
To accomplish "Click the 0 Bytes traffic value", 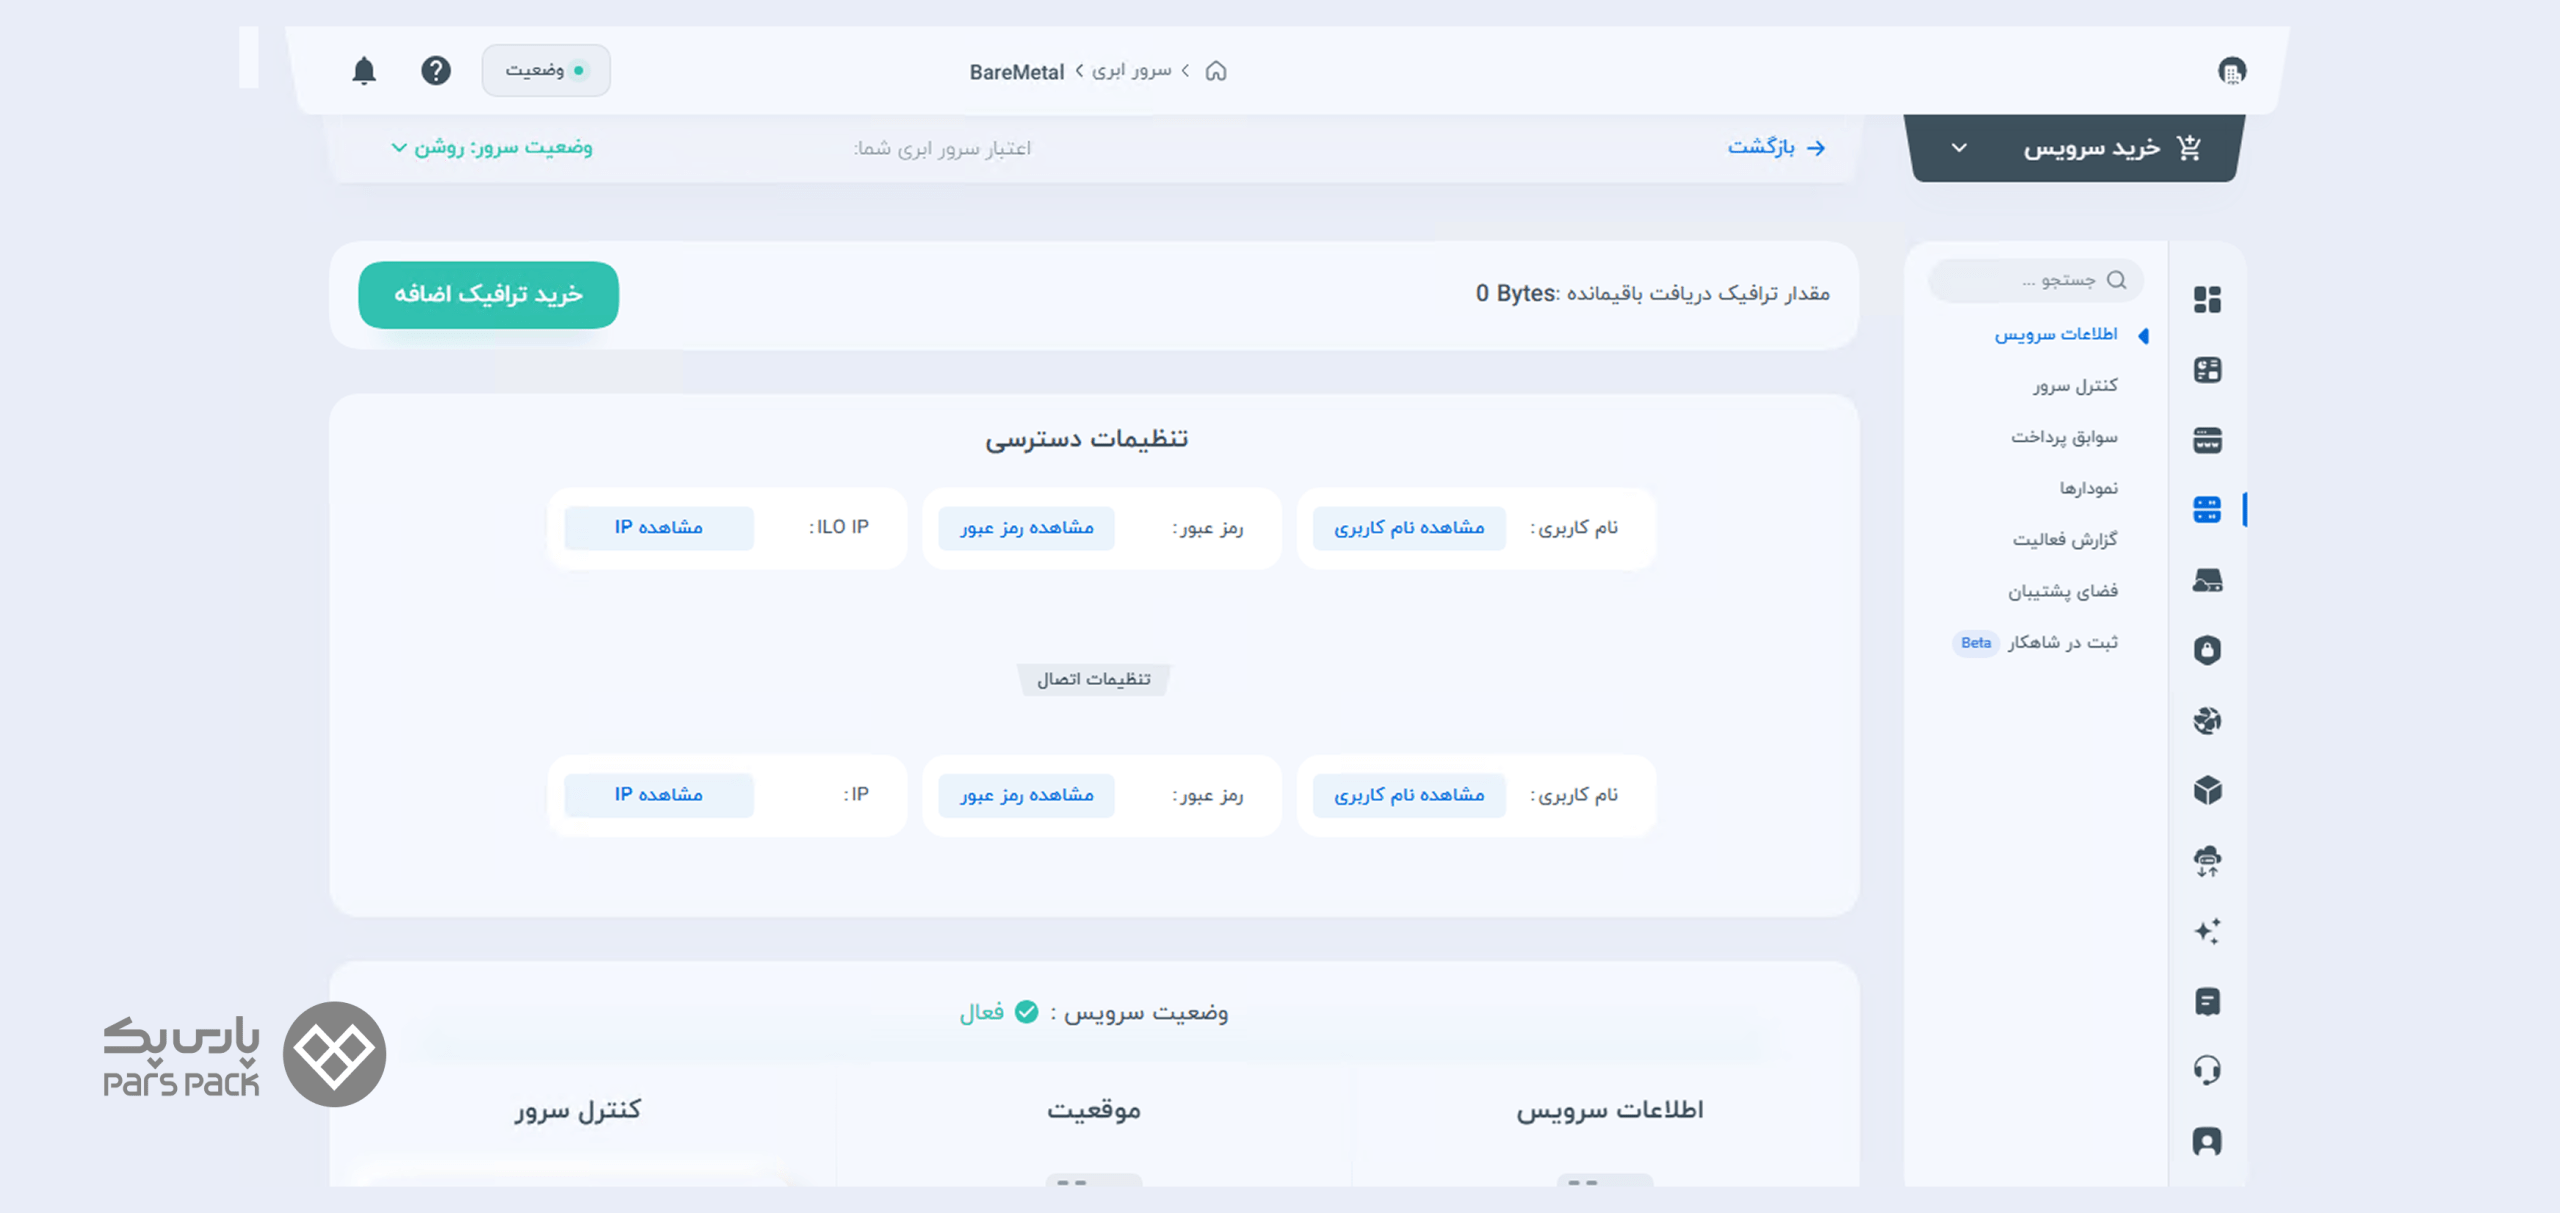I will pyautogui.click(x=1515, y=294).
